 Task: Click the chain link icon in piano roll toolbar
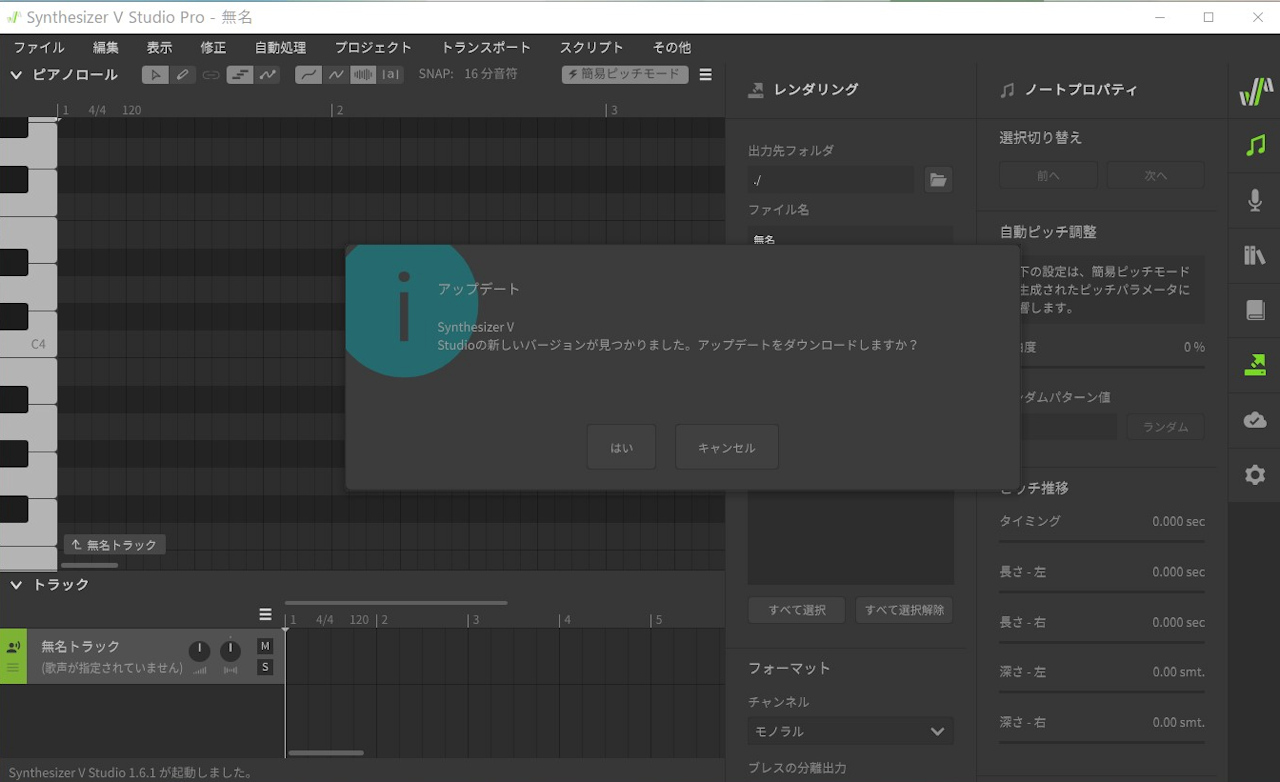pyautogui.click(x=211, y=74)
